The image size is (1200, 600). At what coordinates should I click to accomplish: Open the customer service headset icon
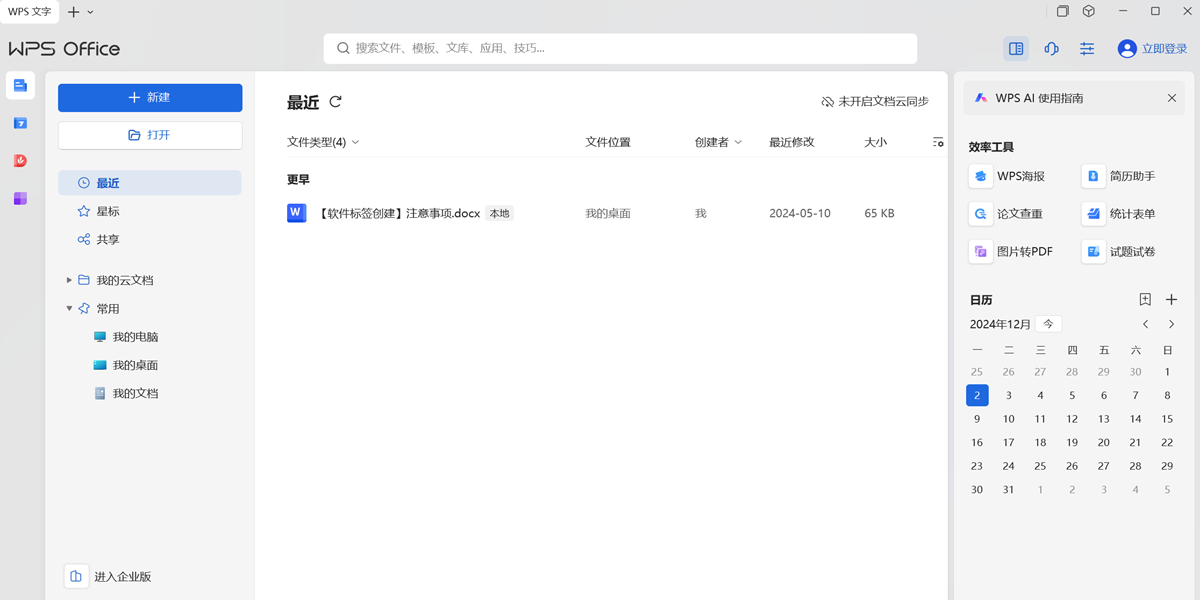(1051, 48)
